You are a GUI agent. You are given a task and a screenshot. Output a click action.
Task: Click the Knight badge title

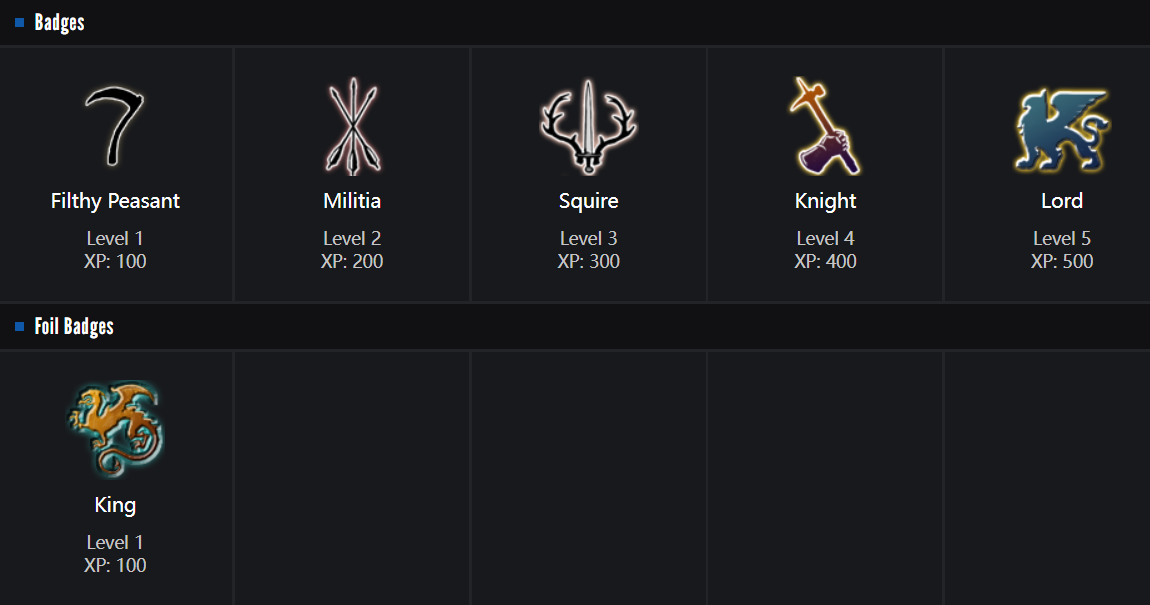point(825,201)
